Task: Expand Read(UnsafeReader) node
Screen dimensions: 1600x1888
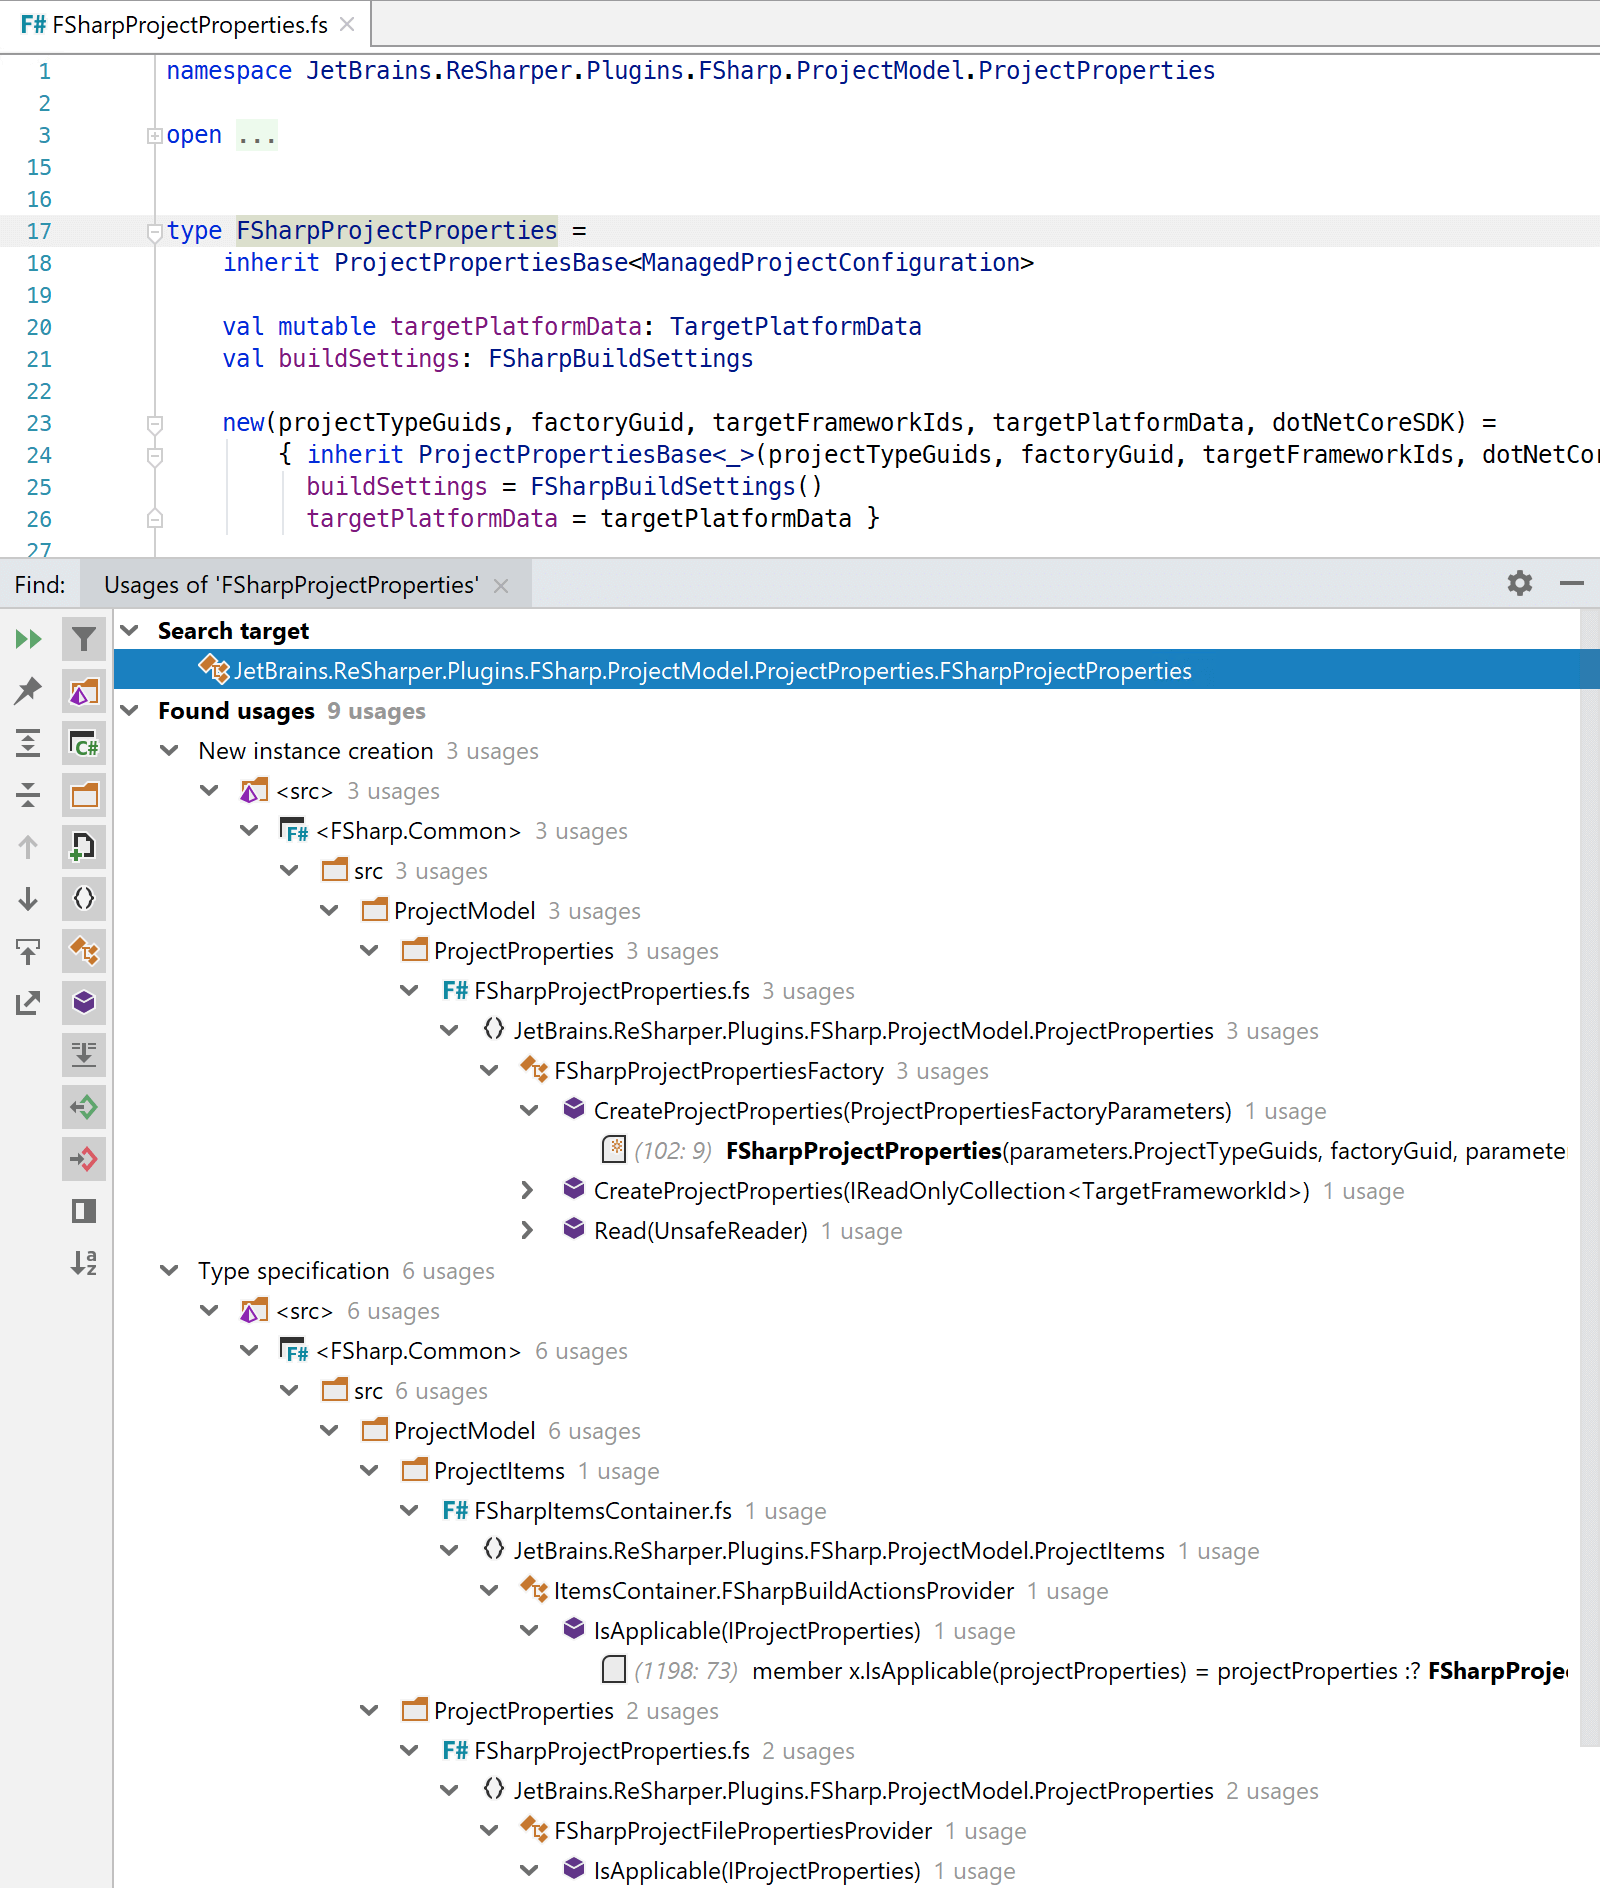Action: (x=528, y=1230)
